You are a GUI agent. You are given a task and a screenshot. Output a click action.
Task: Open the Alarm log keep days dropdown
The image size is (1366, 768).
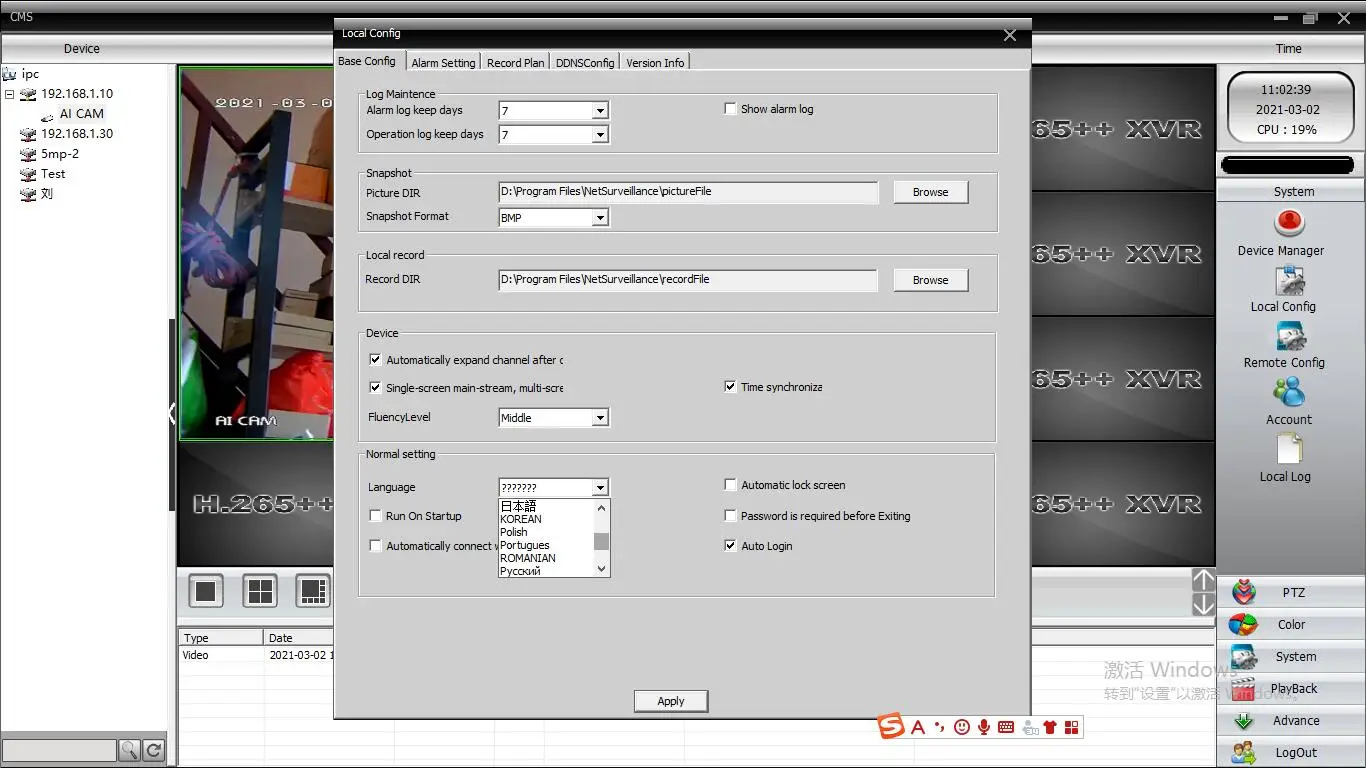coord(600,111)
